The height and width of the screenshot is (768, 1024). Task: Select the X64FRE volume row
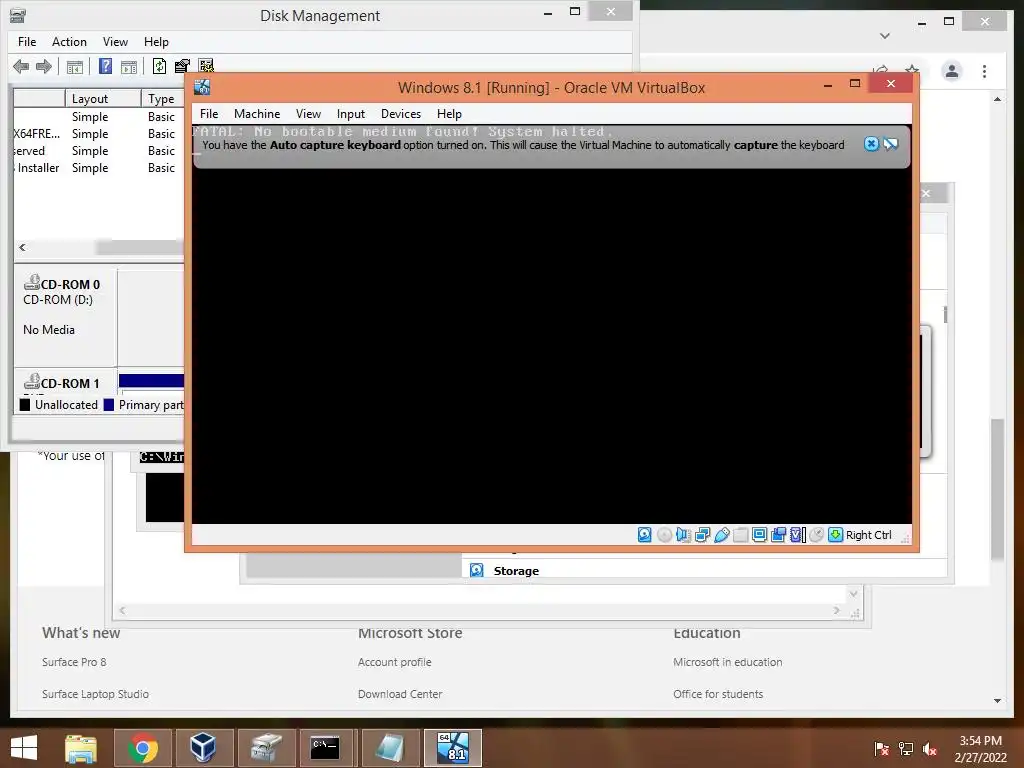[99, 134]
